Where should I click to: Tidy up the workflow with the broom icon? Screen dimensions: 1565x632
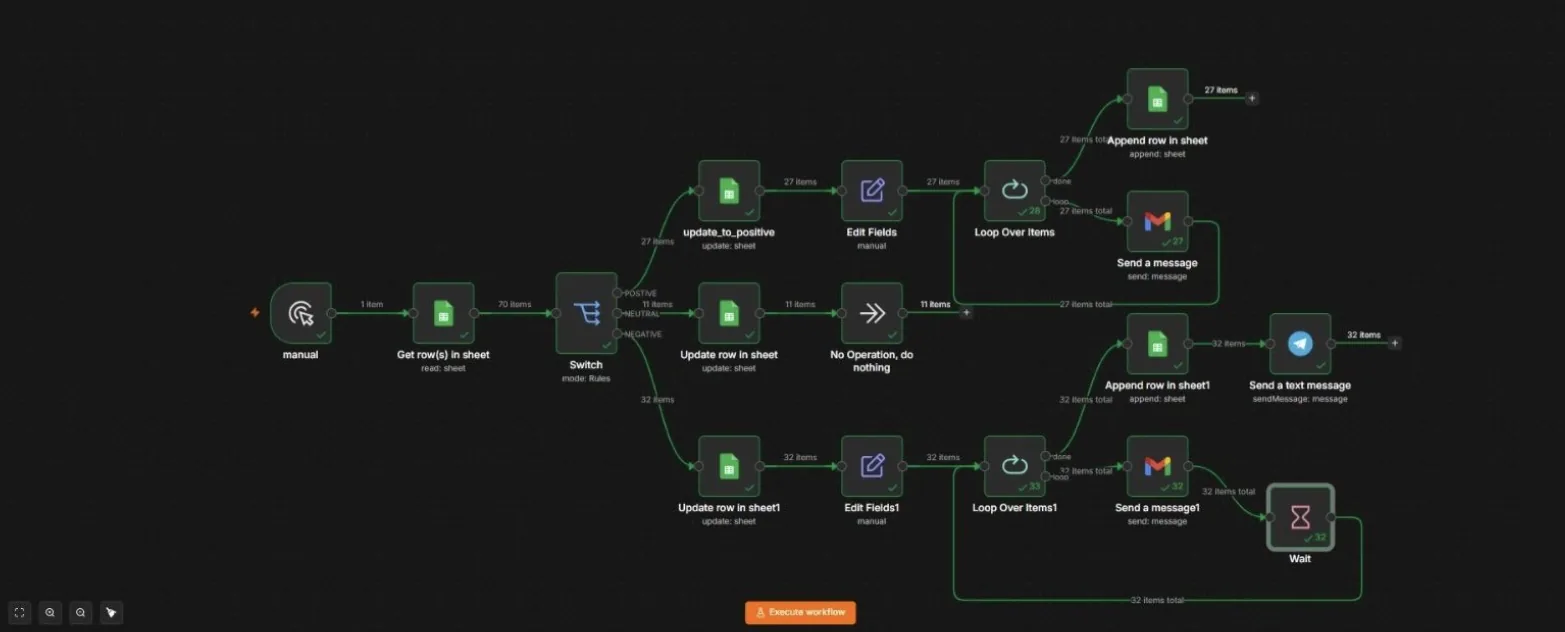[112, 613]
